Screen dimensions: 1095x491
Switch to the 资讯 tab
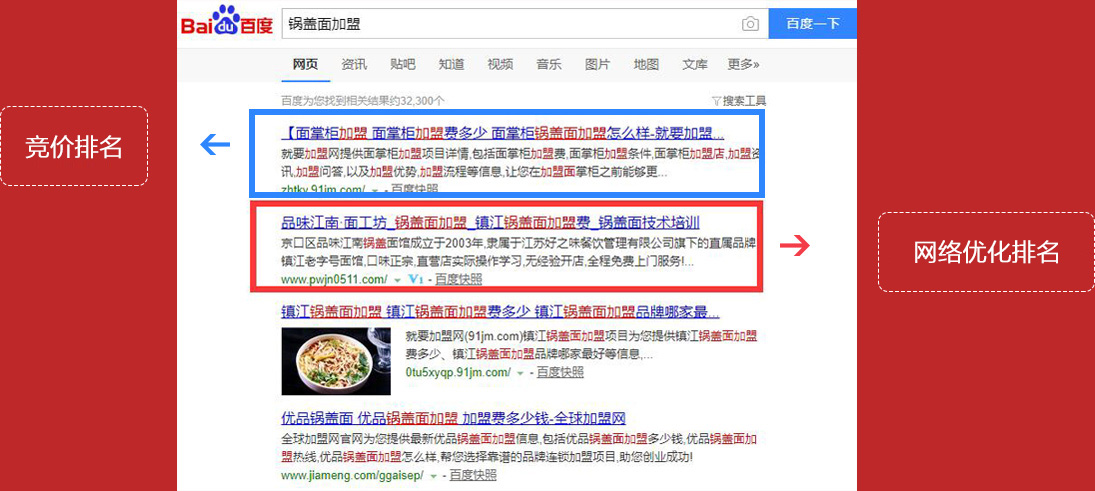354,64
